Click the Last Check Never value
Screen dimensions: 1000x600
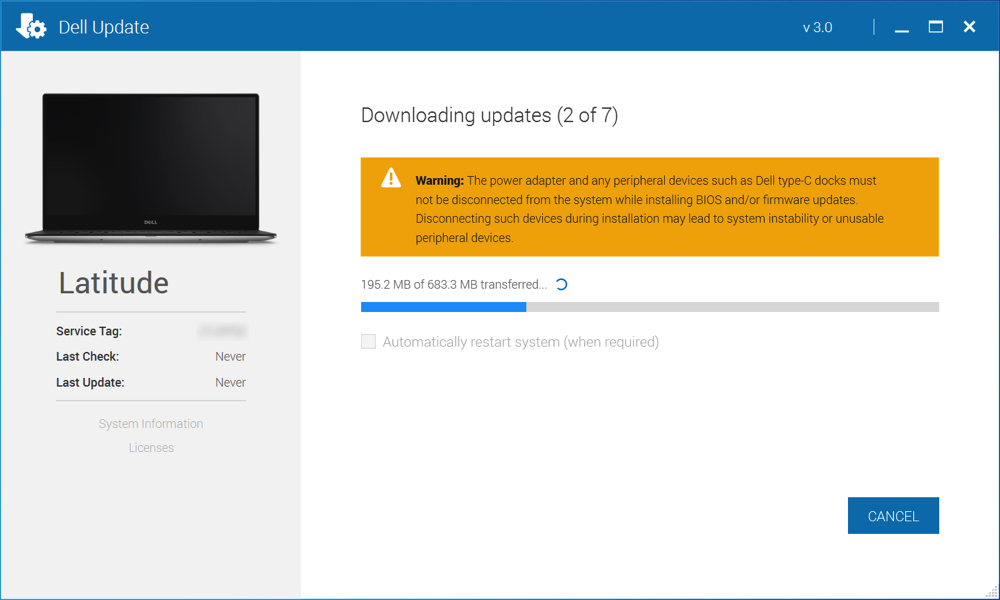point(230,356)
